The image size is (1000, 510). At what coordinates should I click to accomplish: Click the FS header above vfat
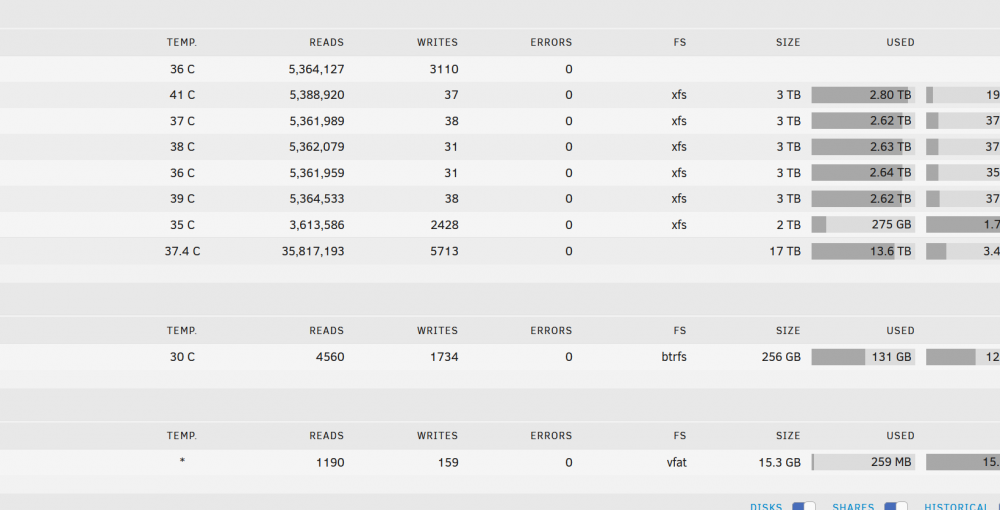[x=680, y=436]
